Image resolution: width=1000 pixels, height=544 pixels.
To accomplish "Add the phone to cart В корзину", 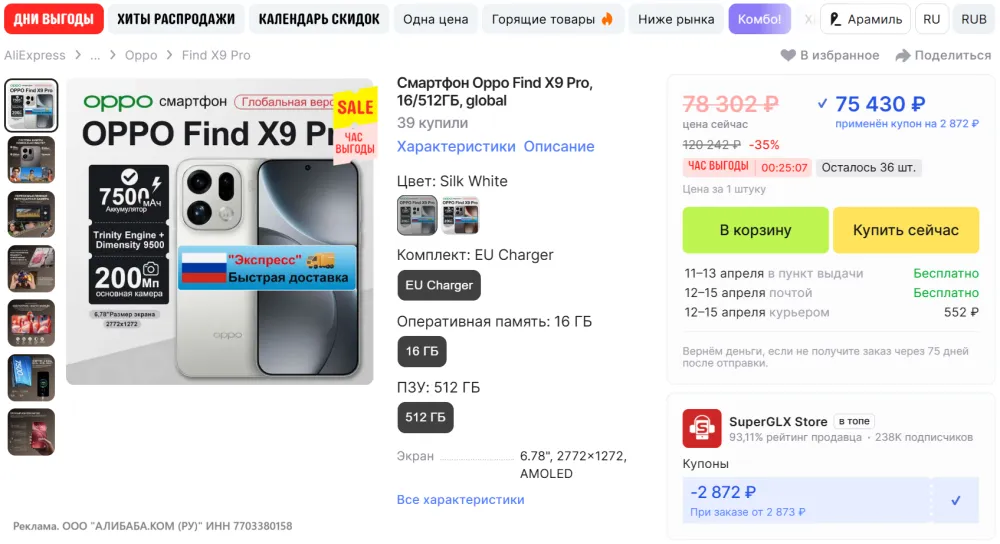I will pos(755,230).
